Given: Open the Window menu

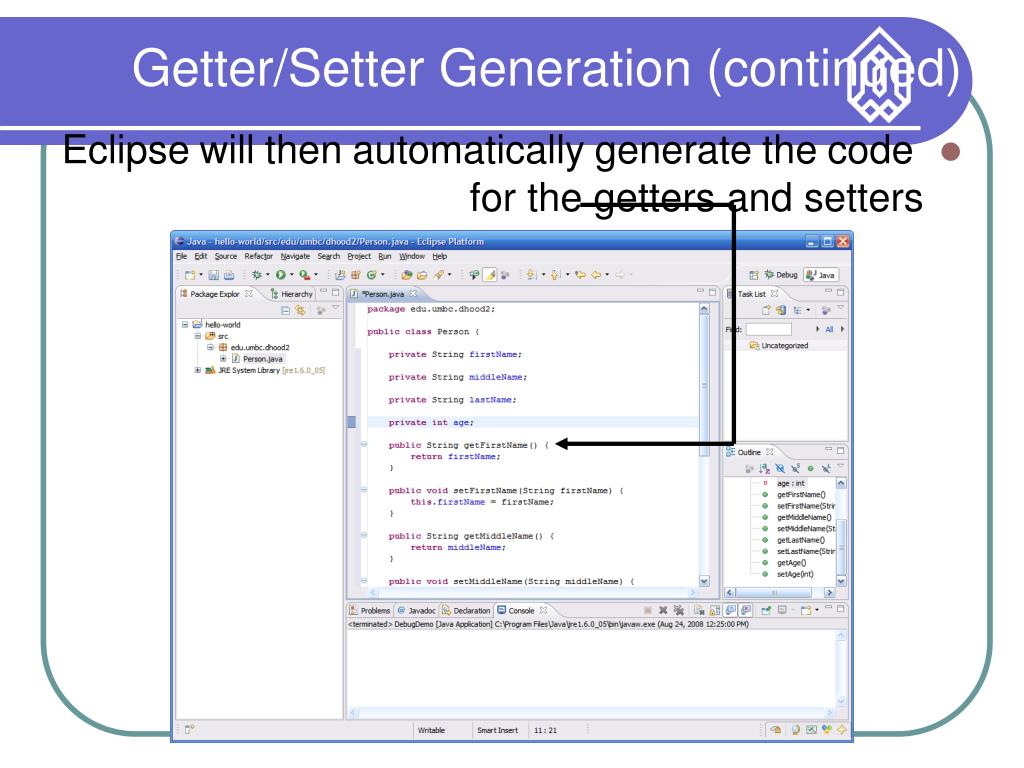Looking at the screenshot, I should [412, 257].
